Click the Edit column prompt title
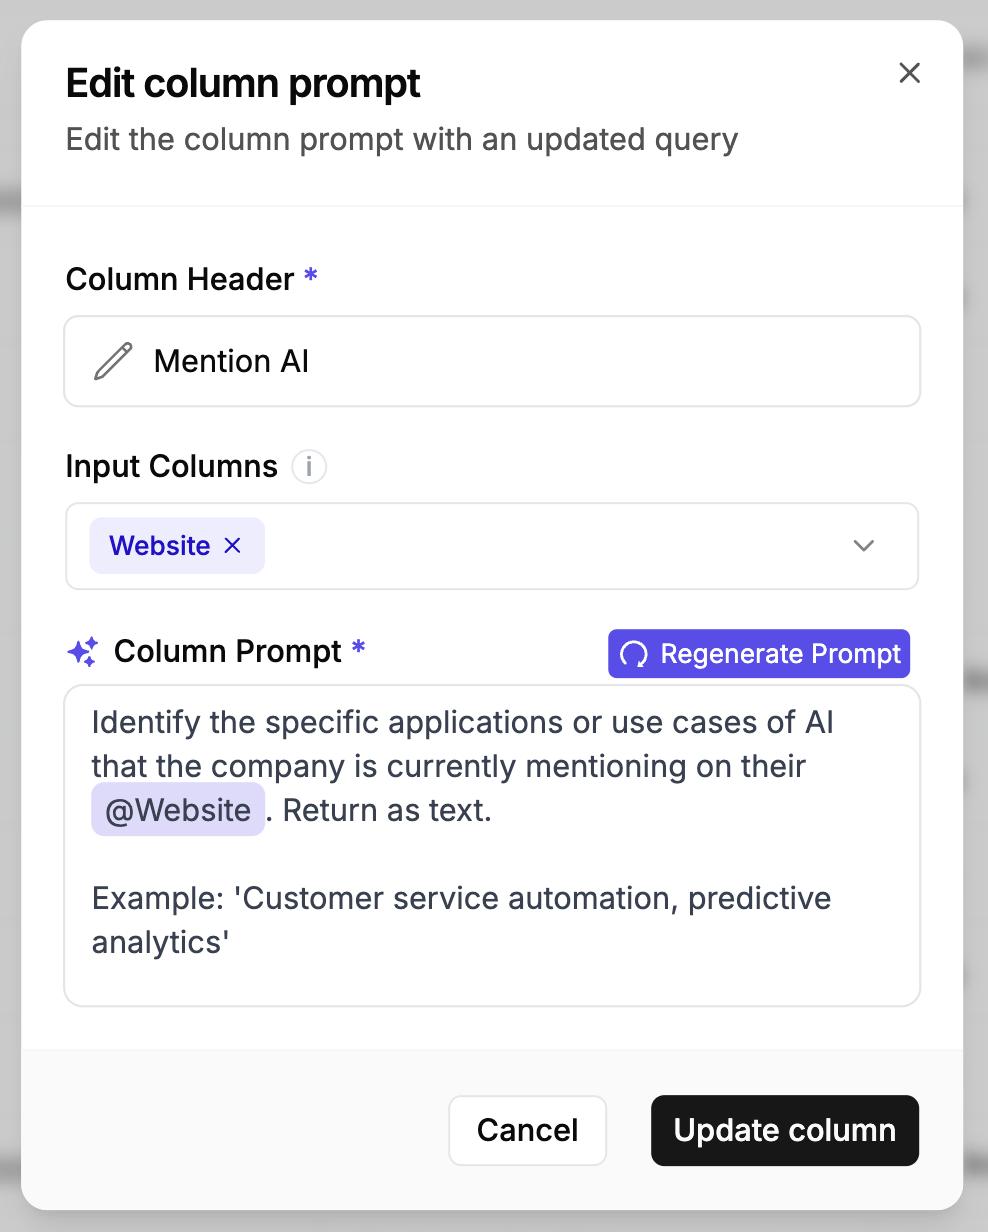 coord(243,84)
